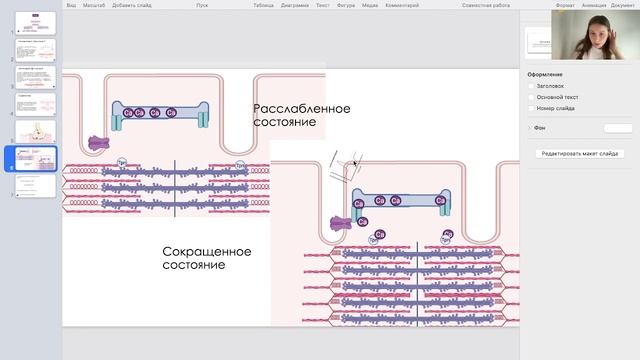Open the Диаграмма chart menu
Viewport: 640px width, 360px height.
pos(295,5)
